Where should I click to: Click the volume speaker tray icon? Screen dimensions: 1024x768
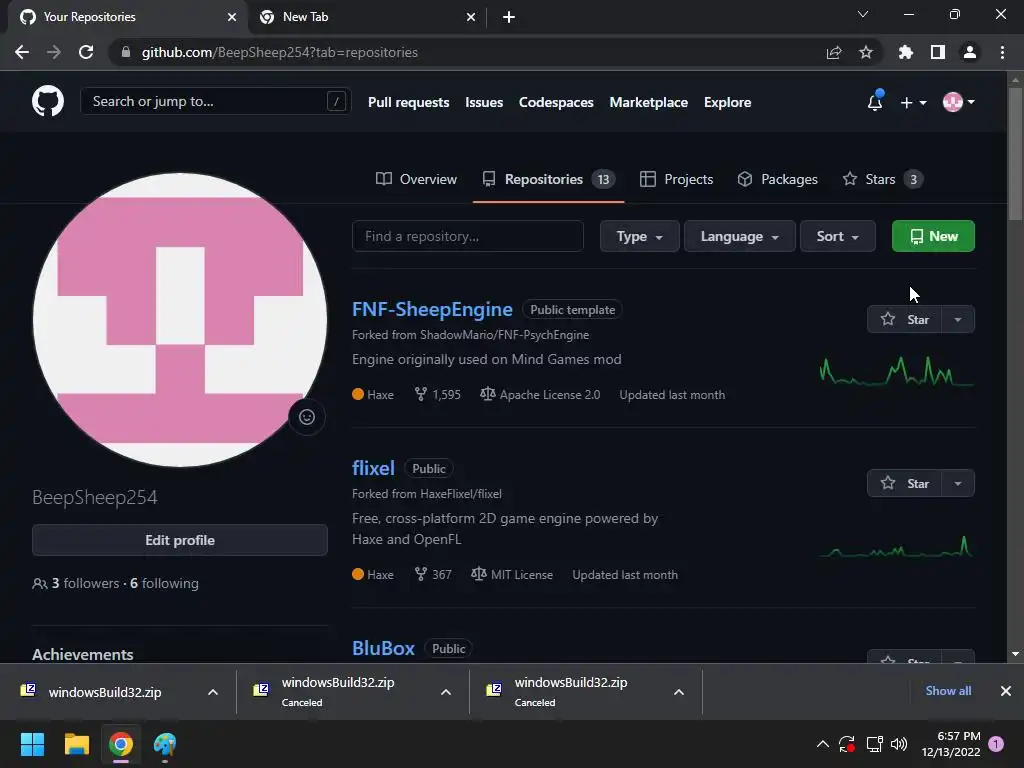pyautogui.click(x=899, y=744)
